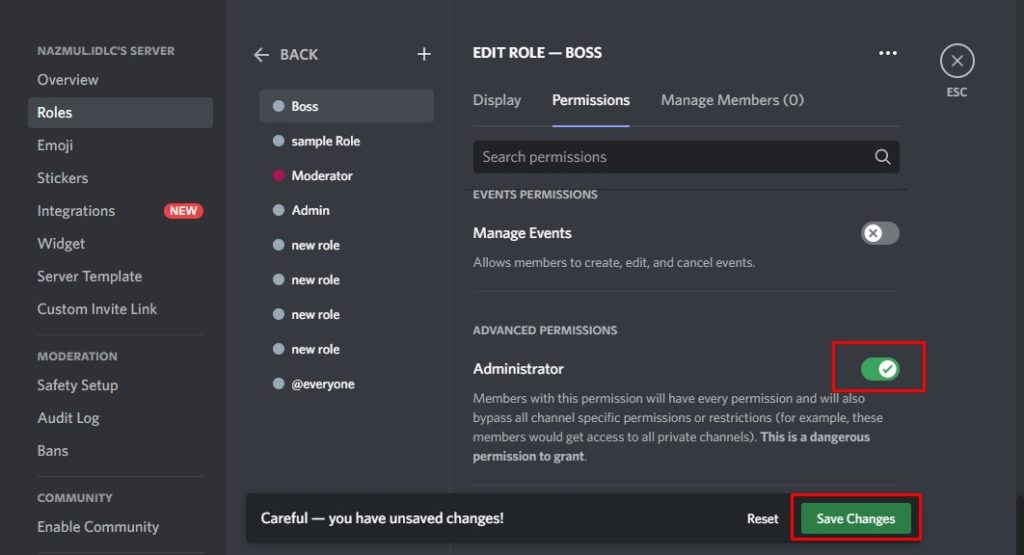
Task: Open Server Template settings
Action: [89, 276]
